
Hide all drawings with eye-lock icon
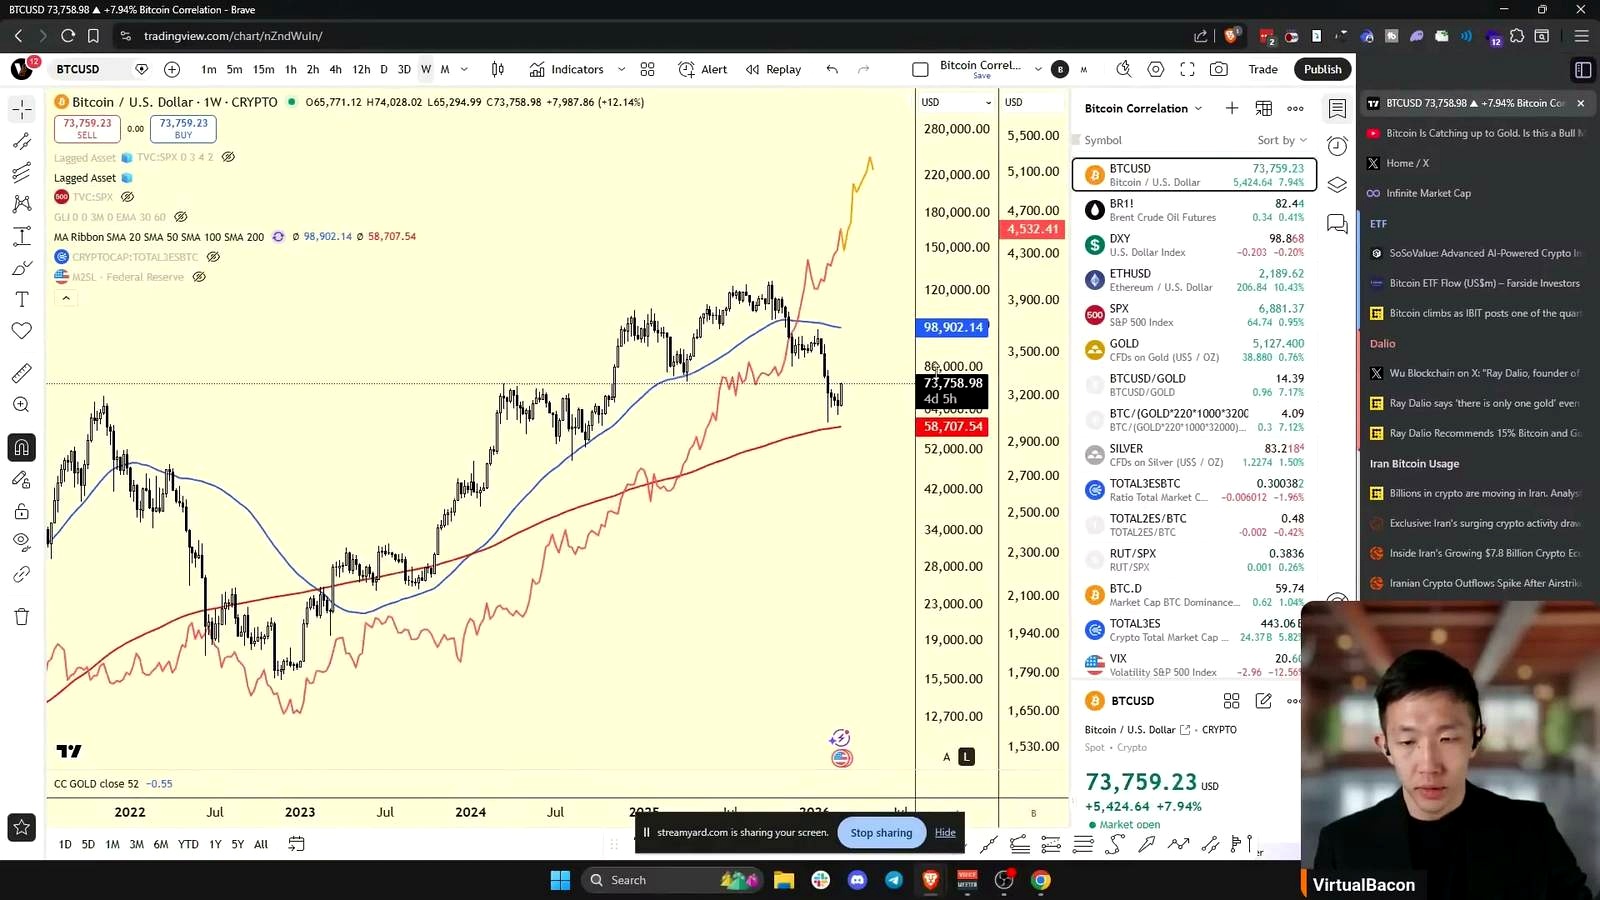22,542
